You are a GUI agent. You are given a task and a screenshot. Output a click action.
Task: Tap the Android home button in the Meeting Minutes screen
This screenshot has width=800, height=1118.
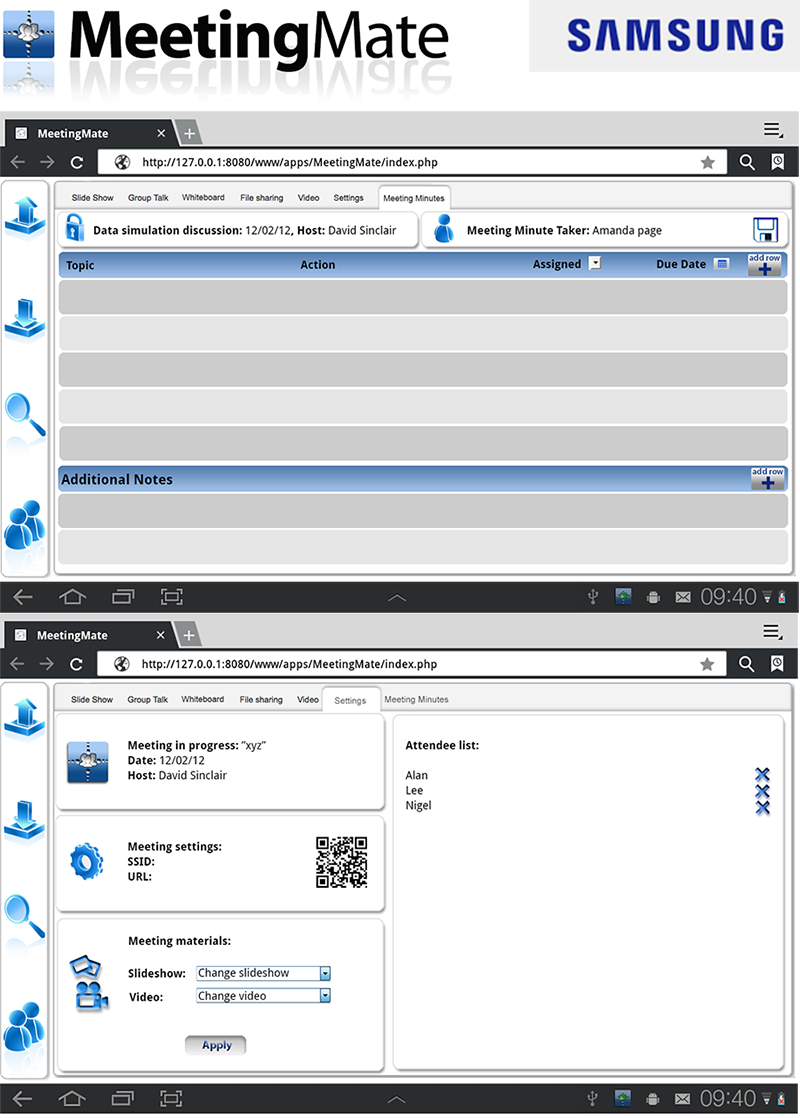(72, 597)
